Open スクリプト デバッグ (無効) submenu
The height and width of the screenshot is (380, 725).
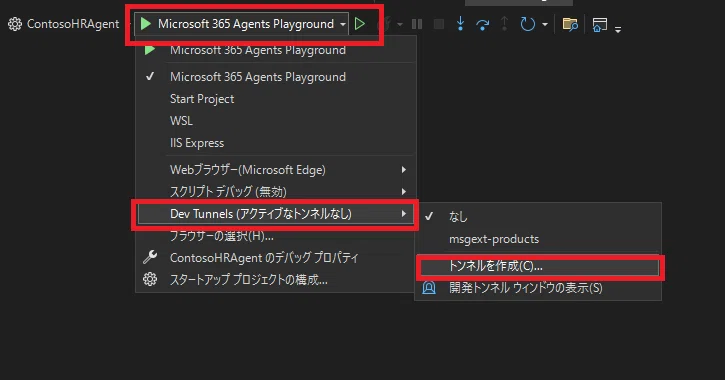(276, 191)
